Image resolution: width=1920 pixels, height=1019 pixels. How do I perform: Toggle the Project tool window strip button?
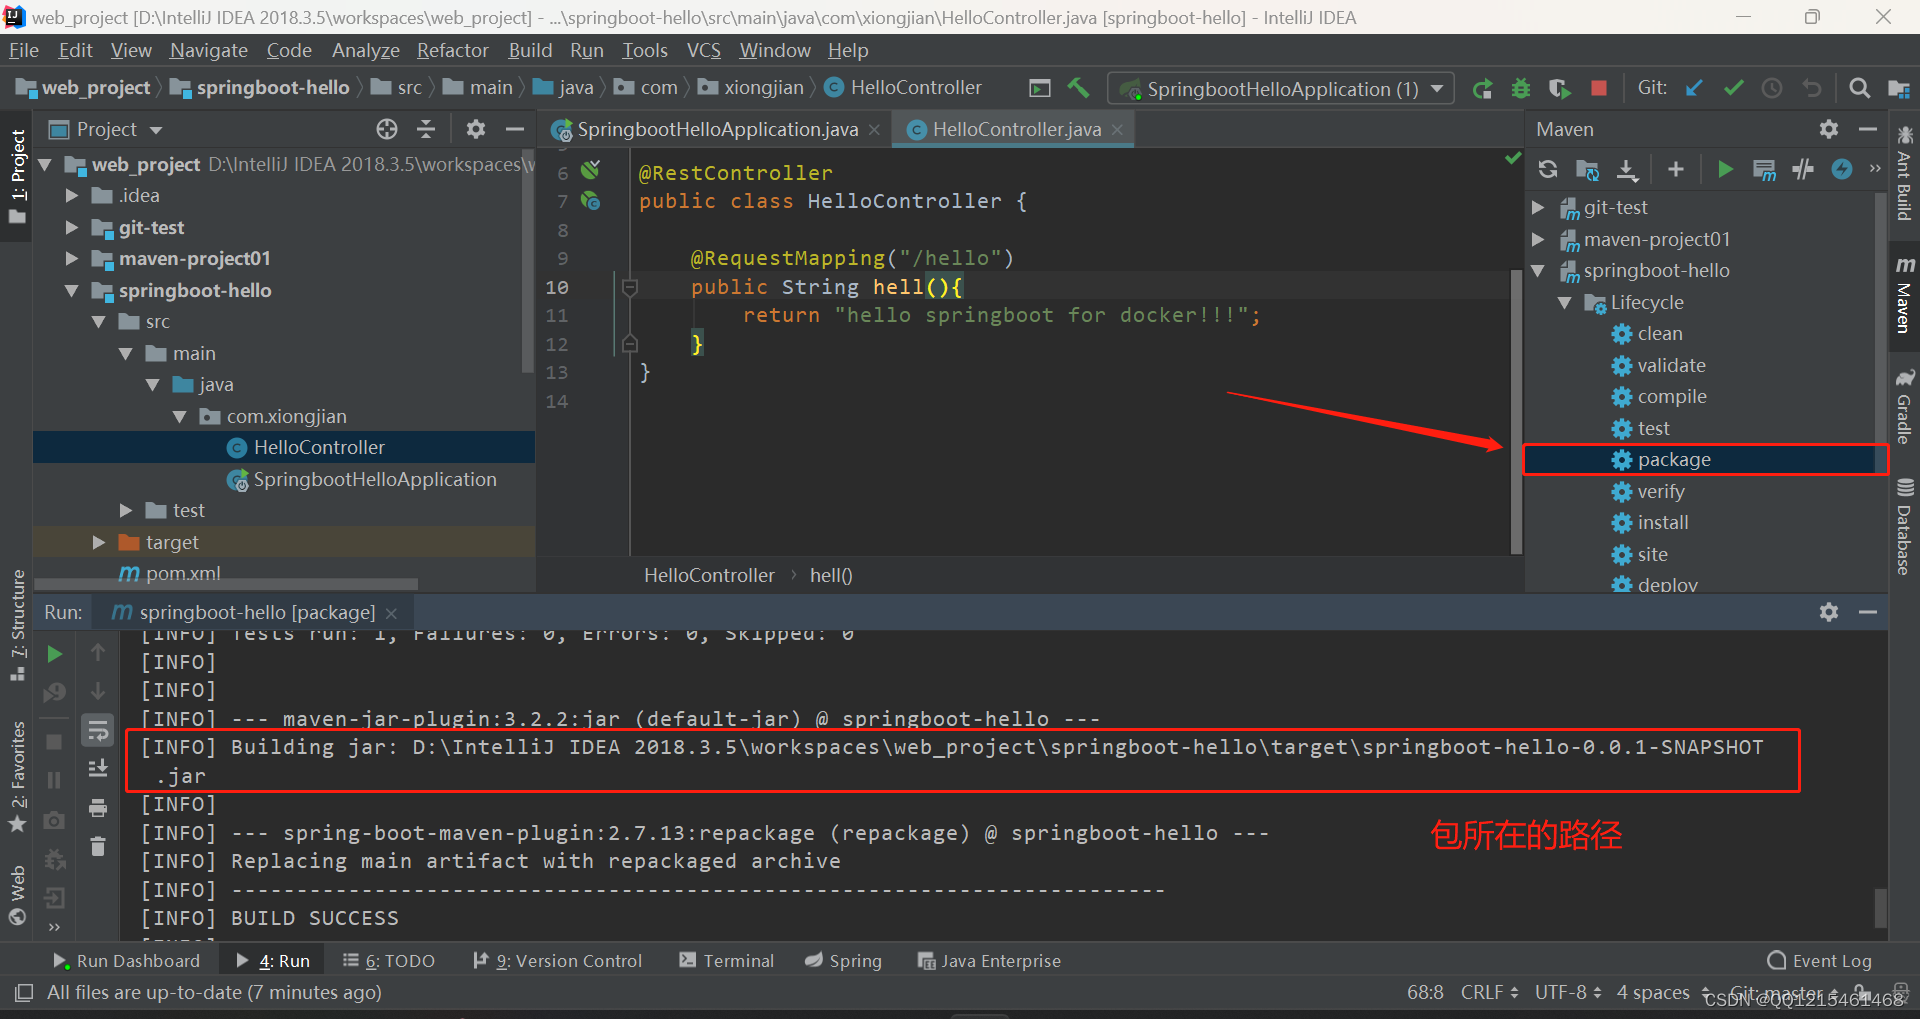(17, 177)
